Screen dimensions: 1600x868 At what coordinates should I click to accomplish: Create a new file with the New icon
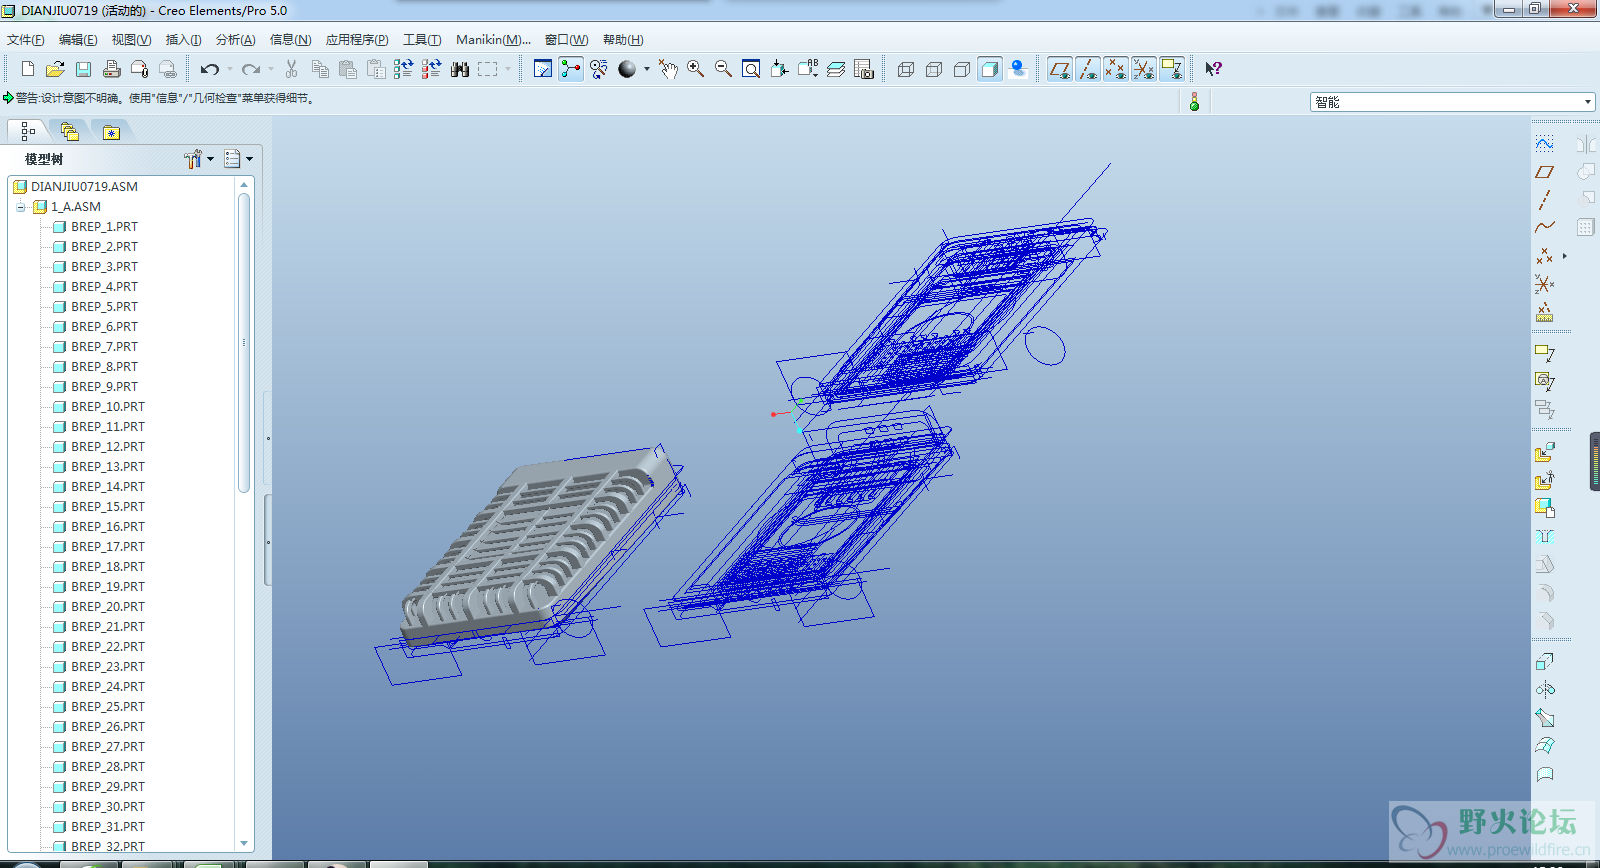coord(27,69)
